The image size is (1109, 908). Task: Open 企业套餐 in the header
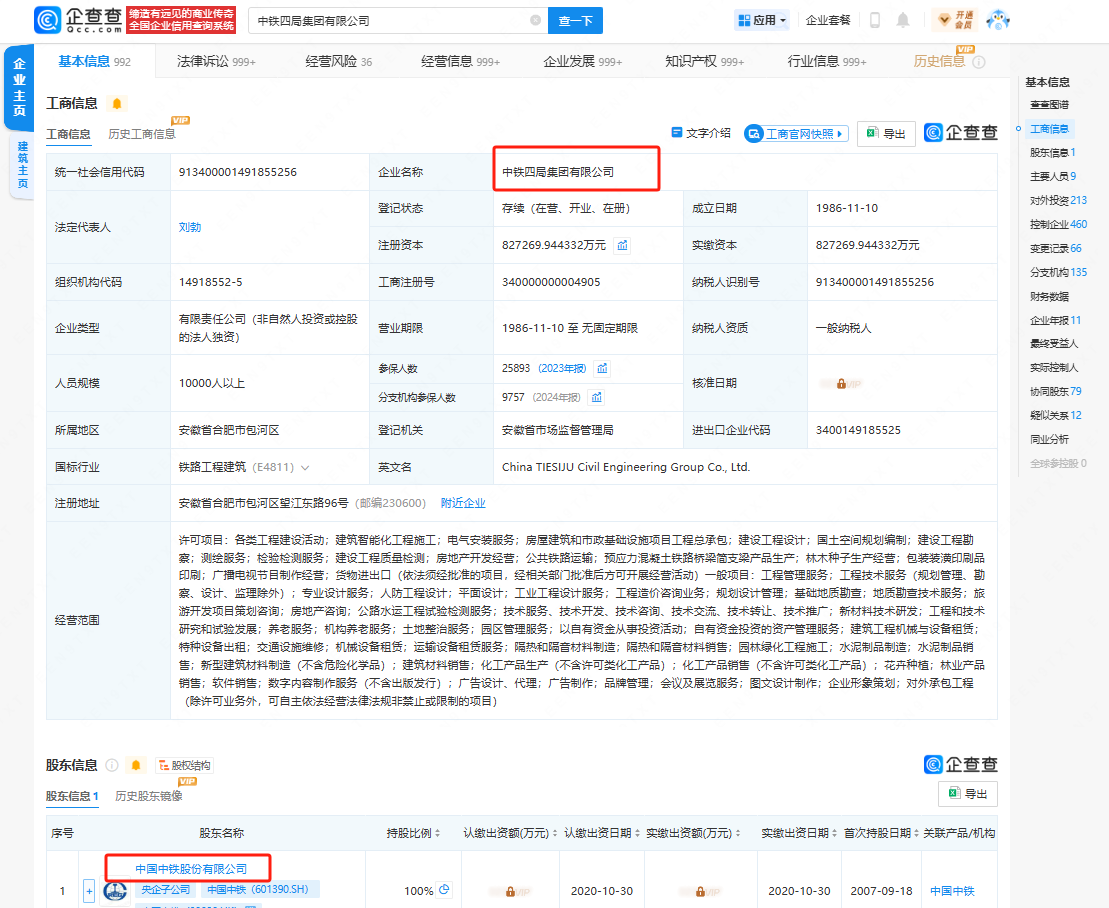[828, 21]
